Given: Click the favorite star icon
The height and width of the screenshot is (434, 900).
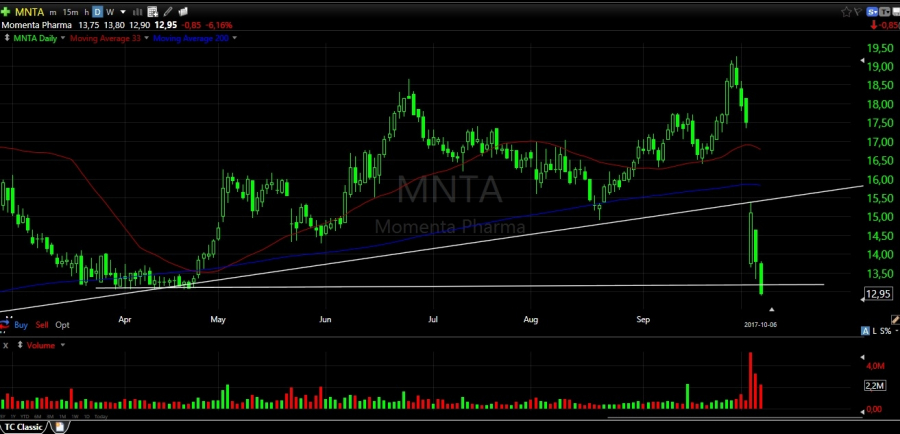Looking at the screenshot, I should [x=846, y=11].
